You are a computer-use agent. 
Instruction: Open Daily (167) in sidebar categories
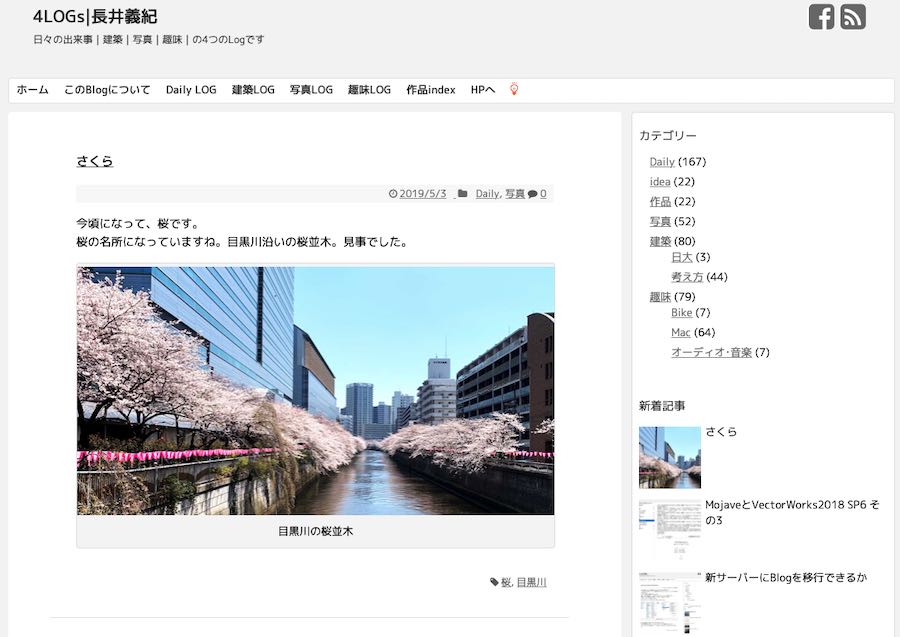662,162
